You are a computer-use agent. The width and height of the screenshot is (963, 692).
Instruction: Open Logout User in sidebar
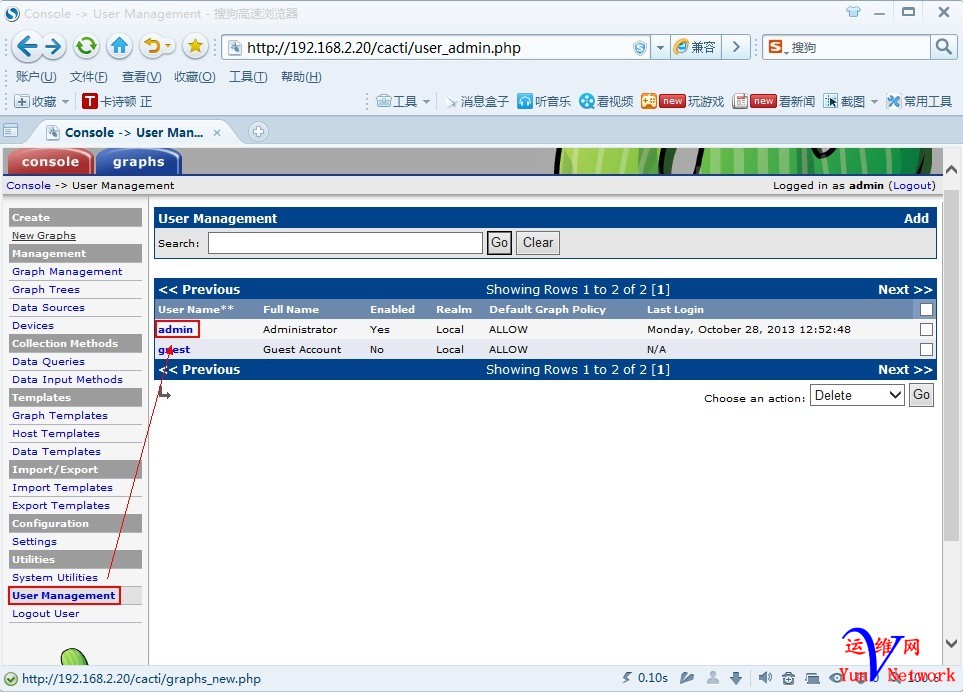tap(45, 613)
